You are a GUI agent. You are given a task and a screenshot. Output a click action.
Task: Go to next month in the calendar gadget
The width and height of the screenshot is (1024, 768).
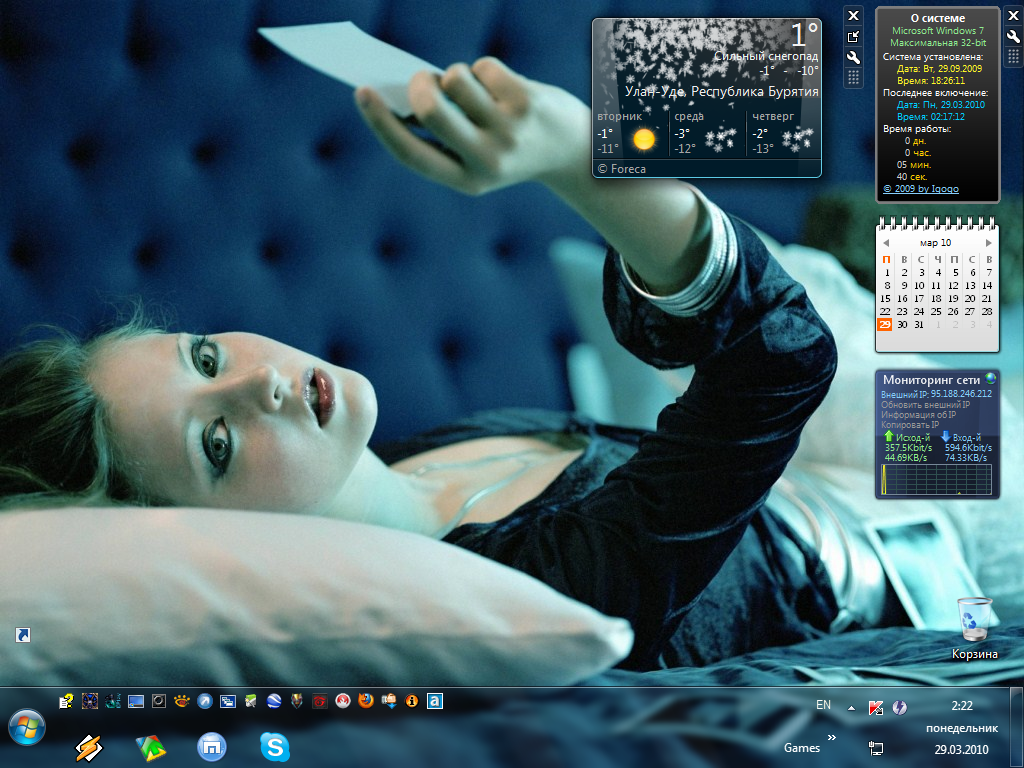pos(989,242)
